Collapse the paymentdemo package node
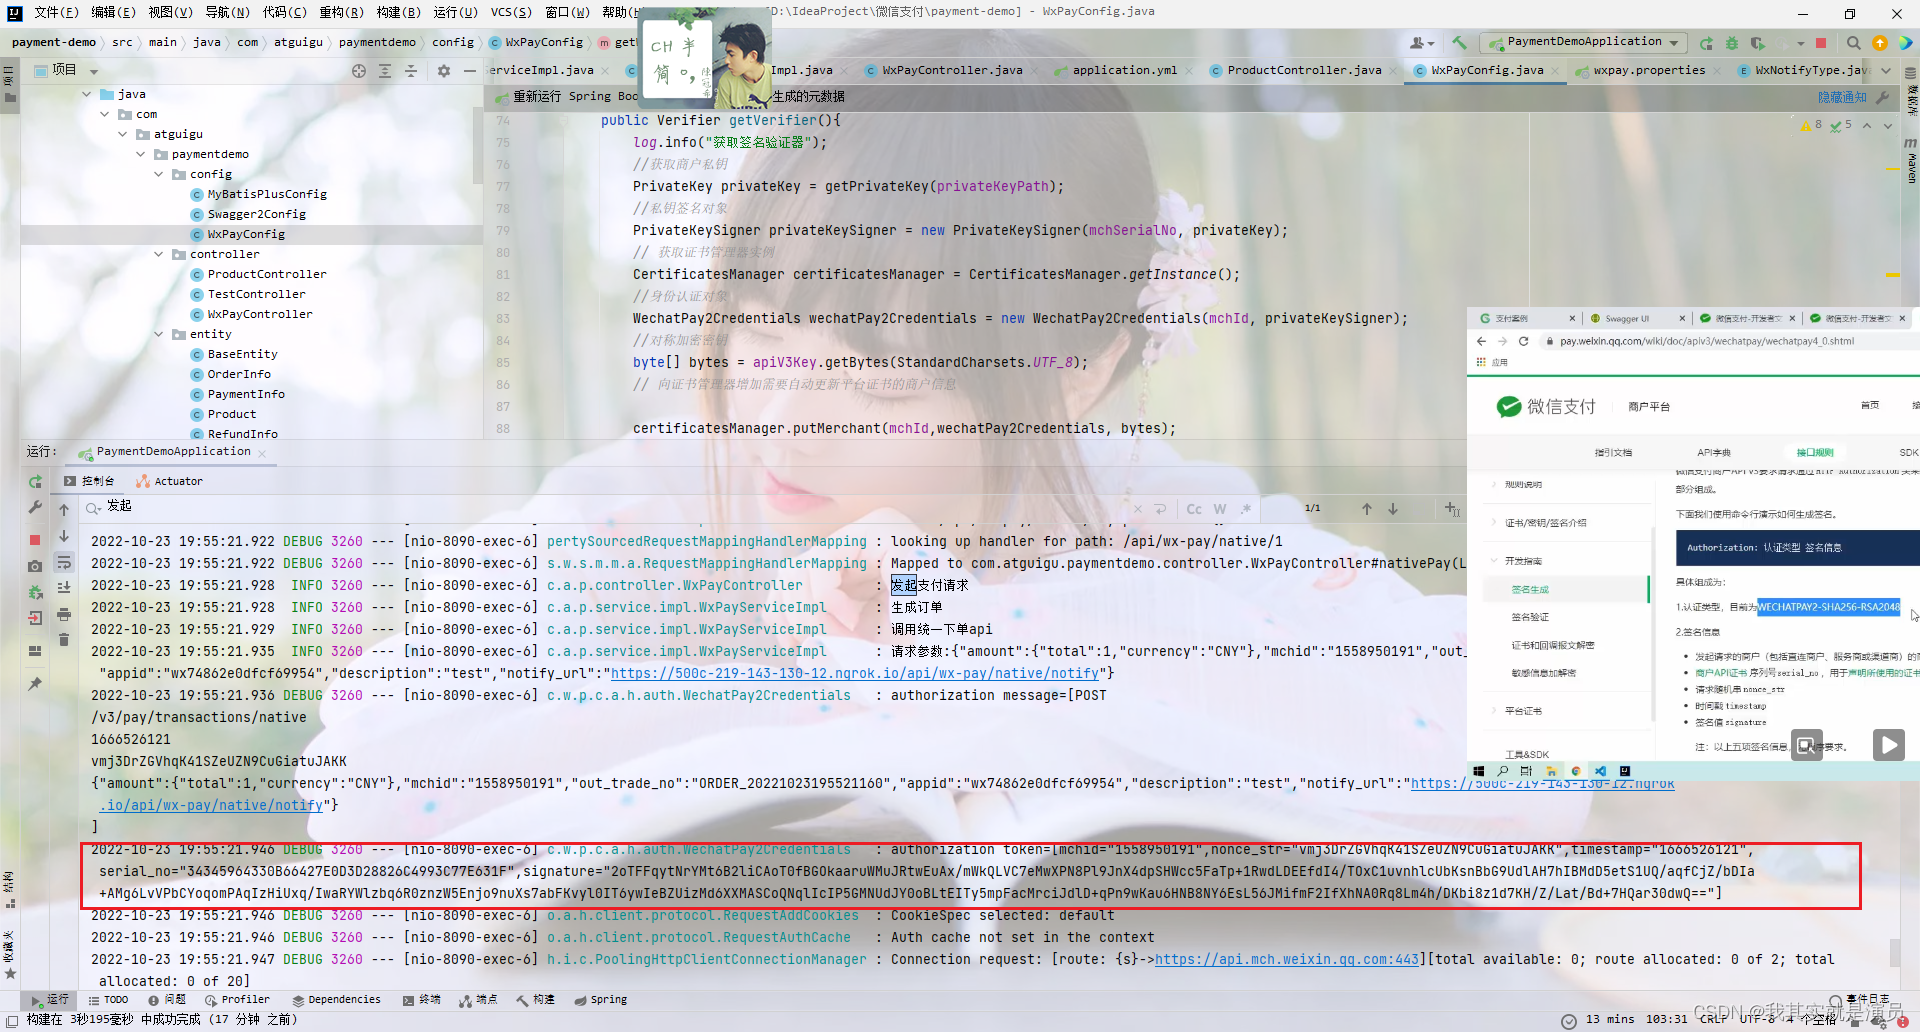The width and height of the screenshot is (1920, 1032). pyautogui.click(x=141, y=154)
